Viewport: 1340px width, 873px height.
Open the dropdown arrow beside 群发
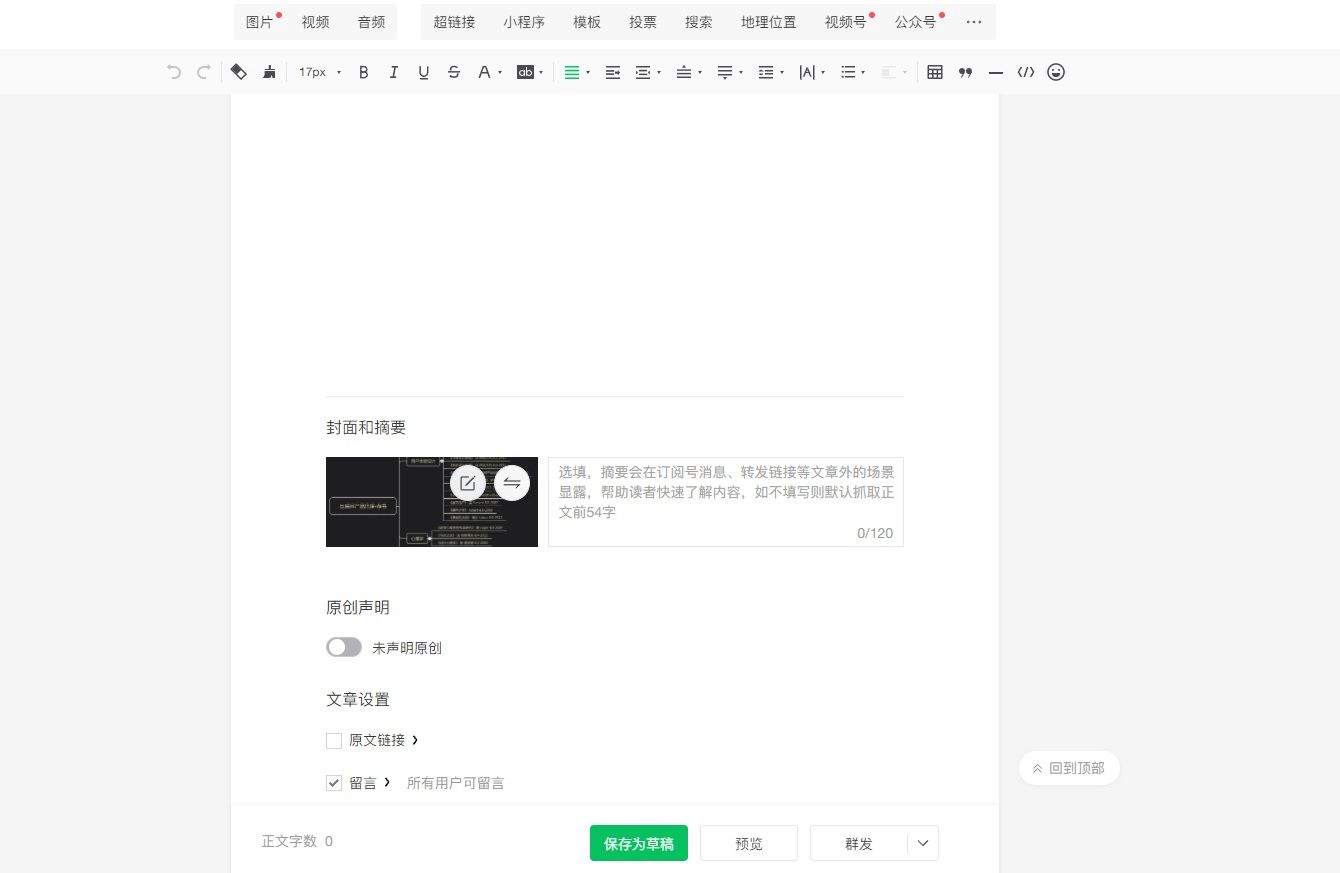(923, 843)
